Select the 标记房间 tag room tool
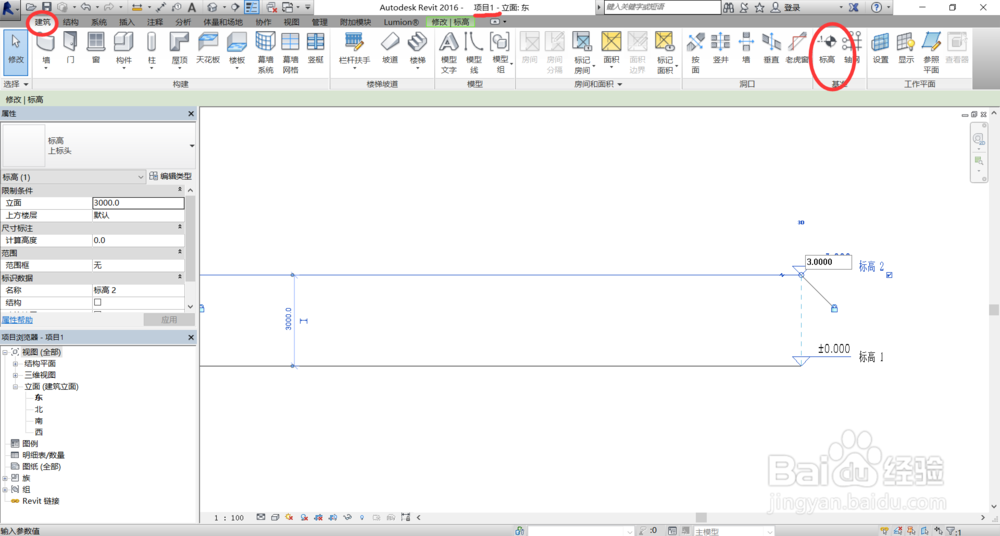This screenshot has width=1000, height=536. pos(582,52)
